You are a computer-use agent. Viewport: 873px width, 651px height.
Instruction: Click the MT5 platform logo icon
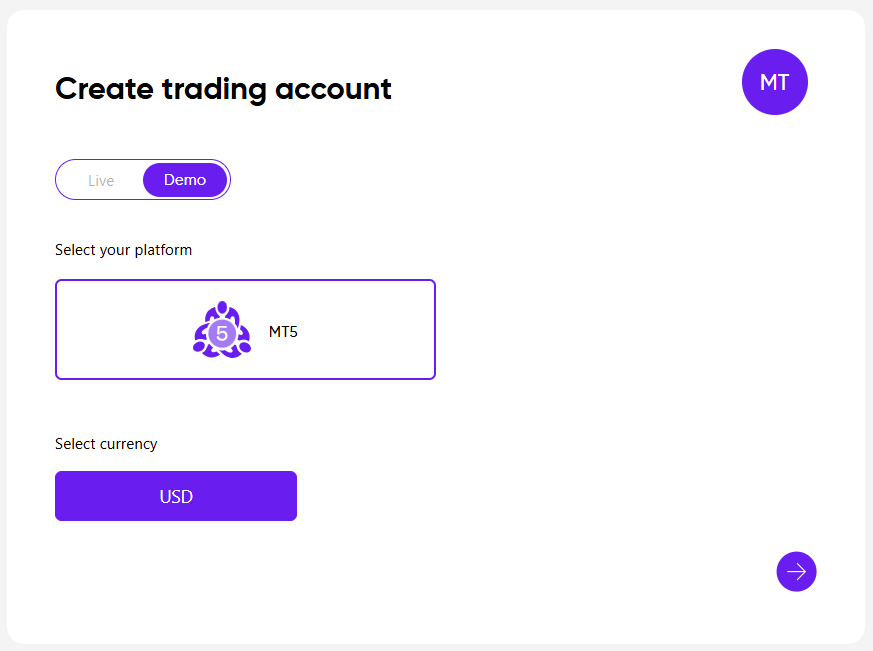pyautogui.click(x=221, y=329)
